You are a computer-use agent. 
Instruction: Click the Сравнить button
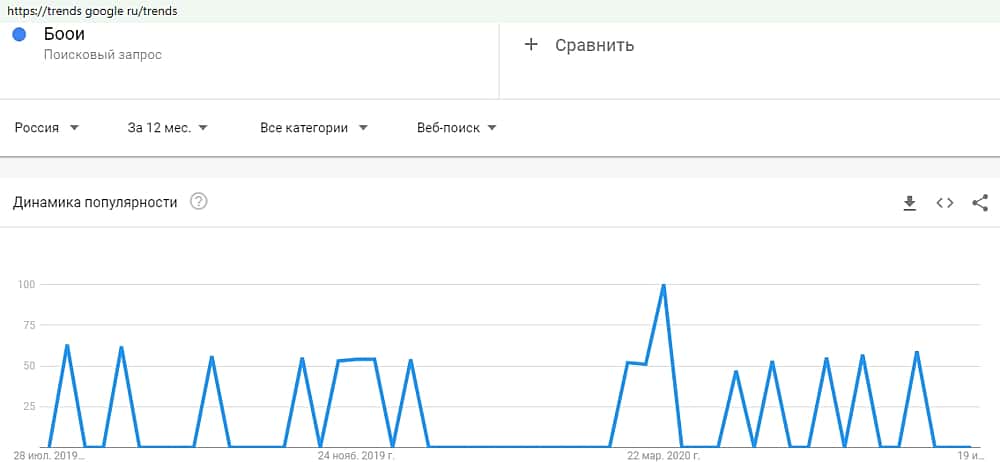point(594,45)
